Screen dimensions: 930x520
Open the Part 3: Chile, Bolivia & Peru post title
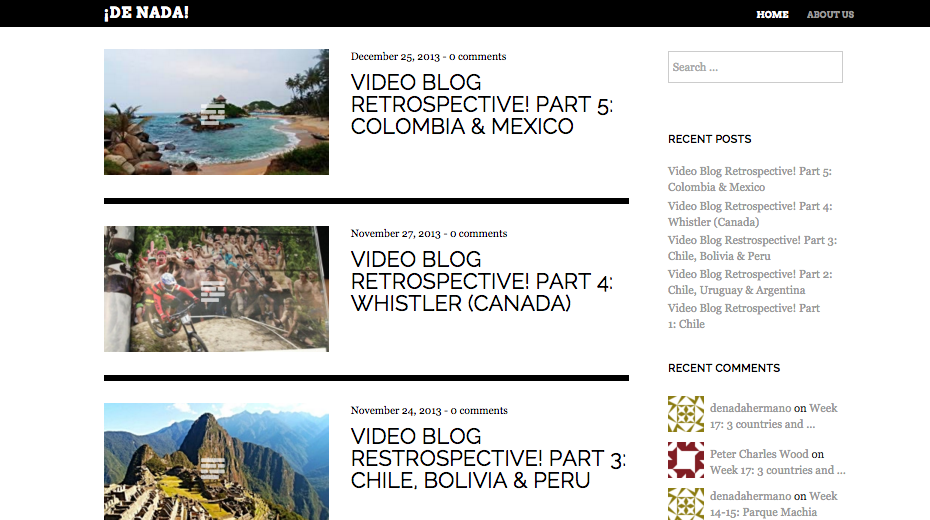point(488,458)
